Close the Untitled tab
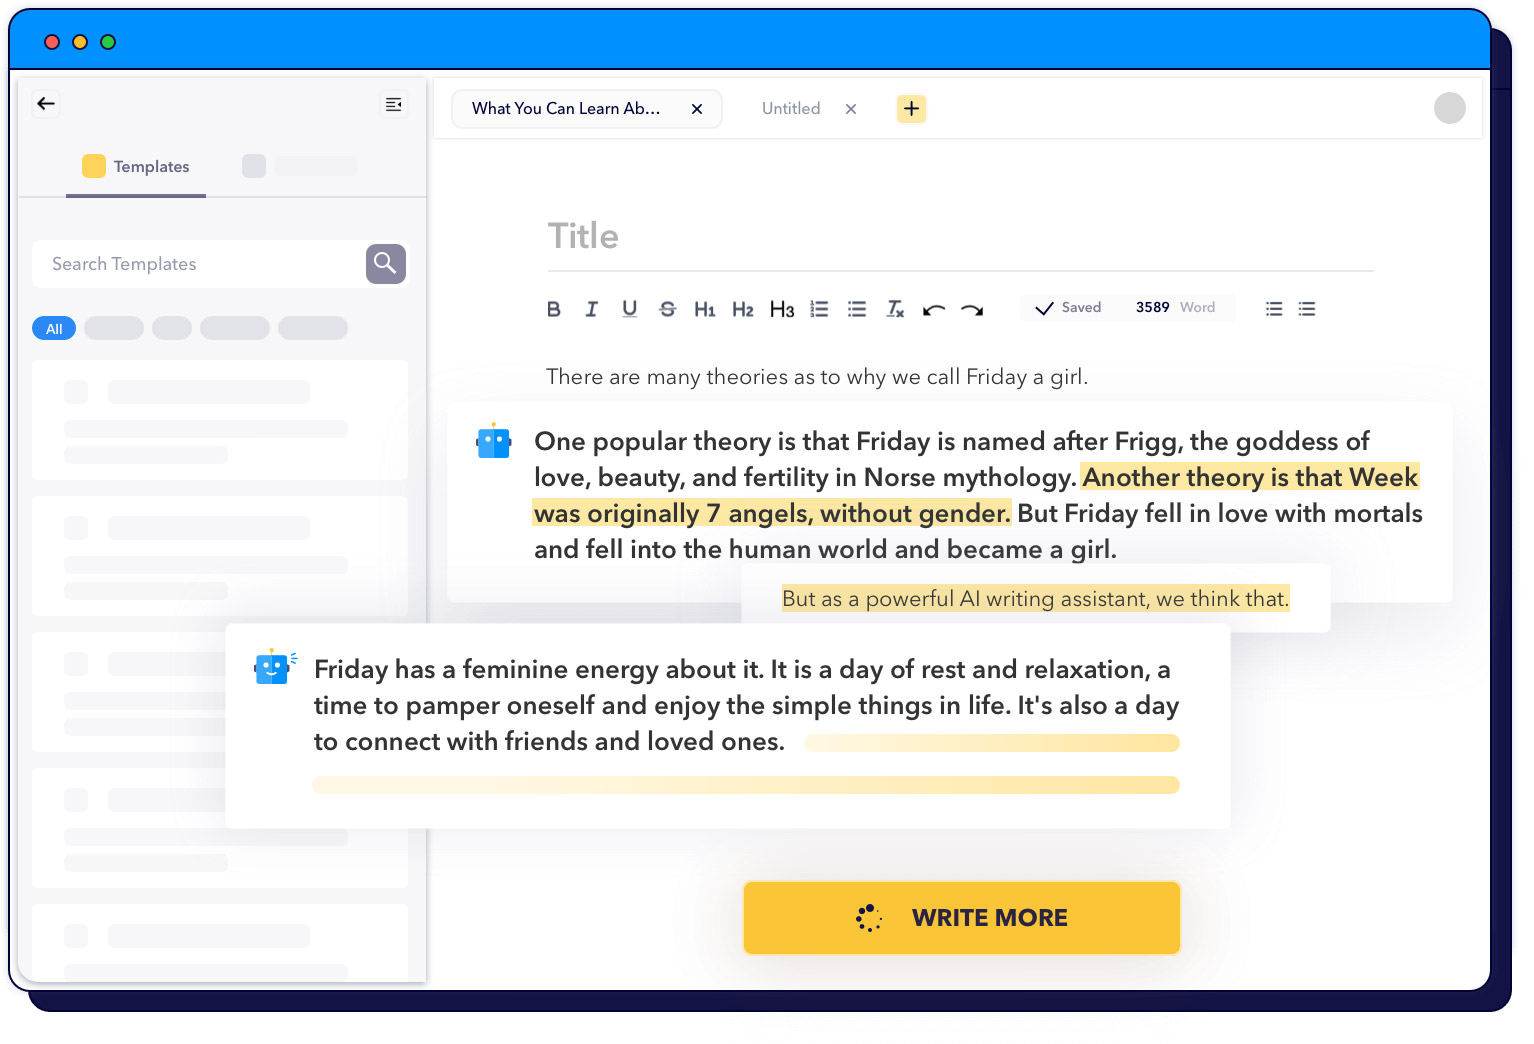The width and height of the screenshot is (1534, 1044). [851, 109]
